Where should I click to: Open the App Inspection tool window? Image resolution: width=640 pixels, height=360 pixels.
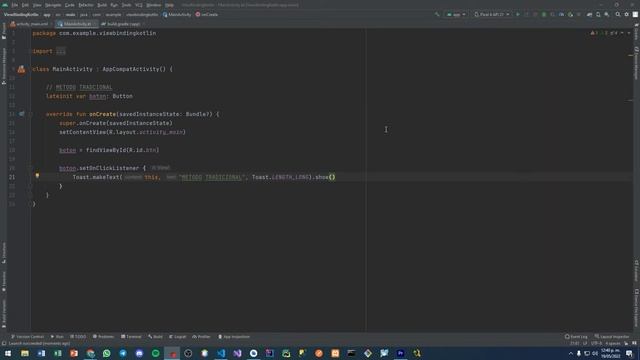pos(234,337)
